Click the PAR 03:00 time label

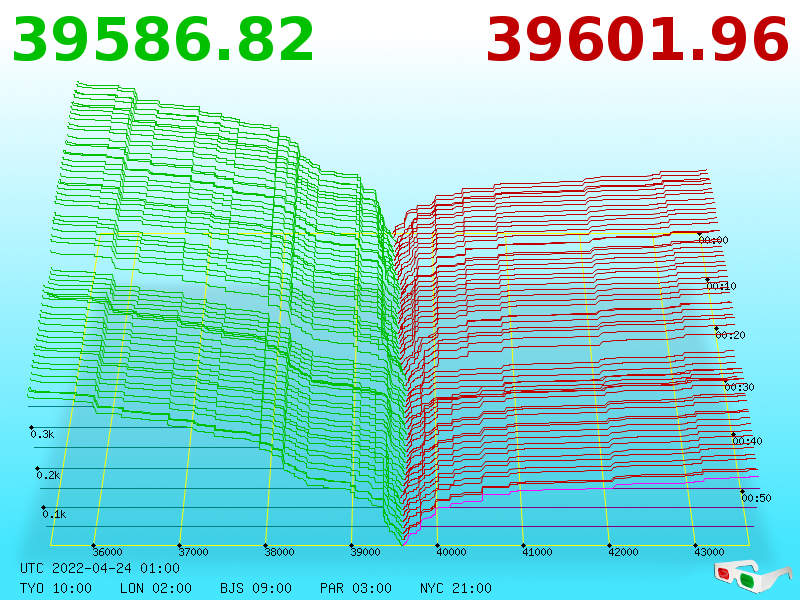[x=356, y=588]
